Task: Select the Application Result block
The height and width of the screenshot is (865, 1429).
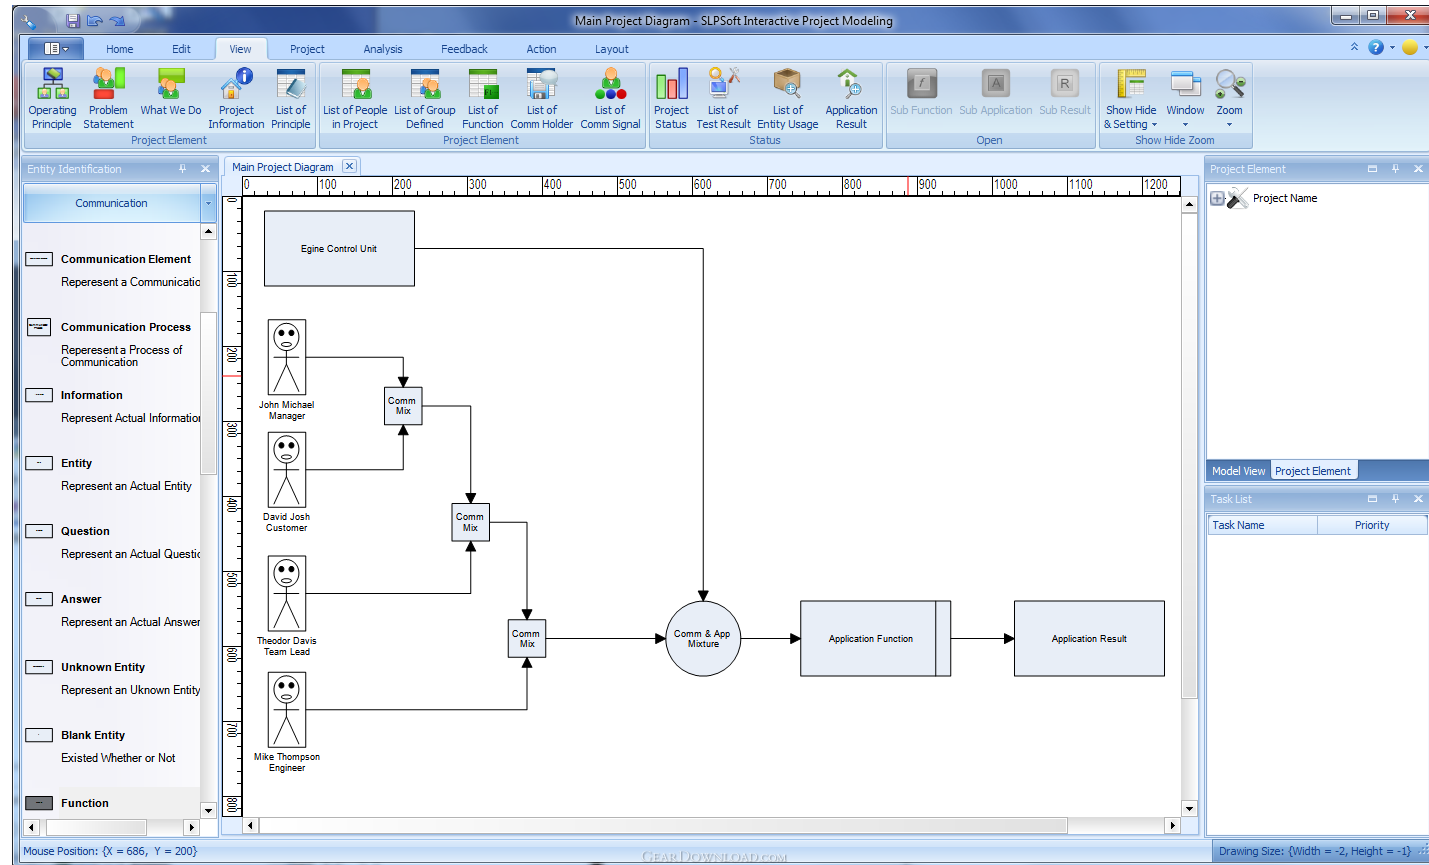Action: coord(1089,638)
